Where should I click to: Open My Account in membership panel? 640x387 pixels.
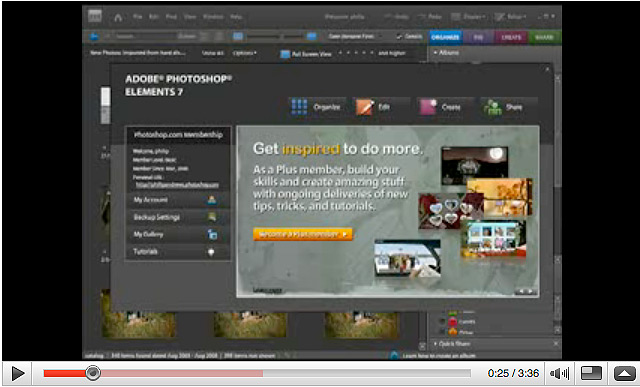[178, 200]
